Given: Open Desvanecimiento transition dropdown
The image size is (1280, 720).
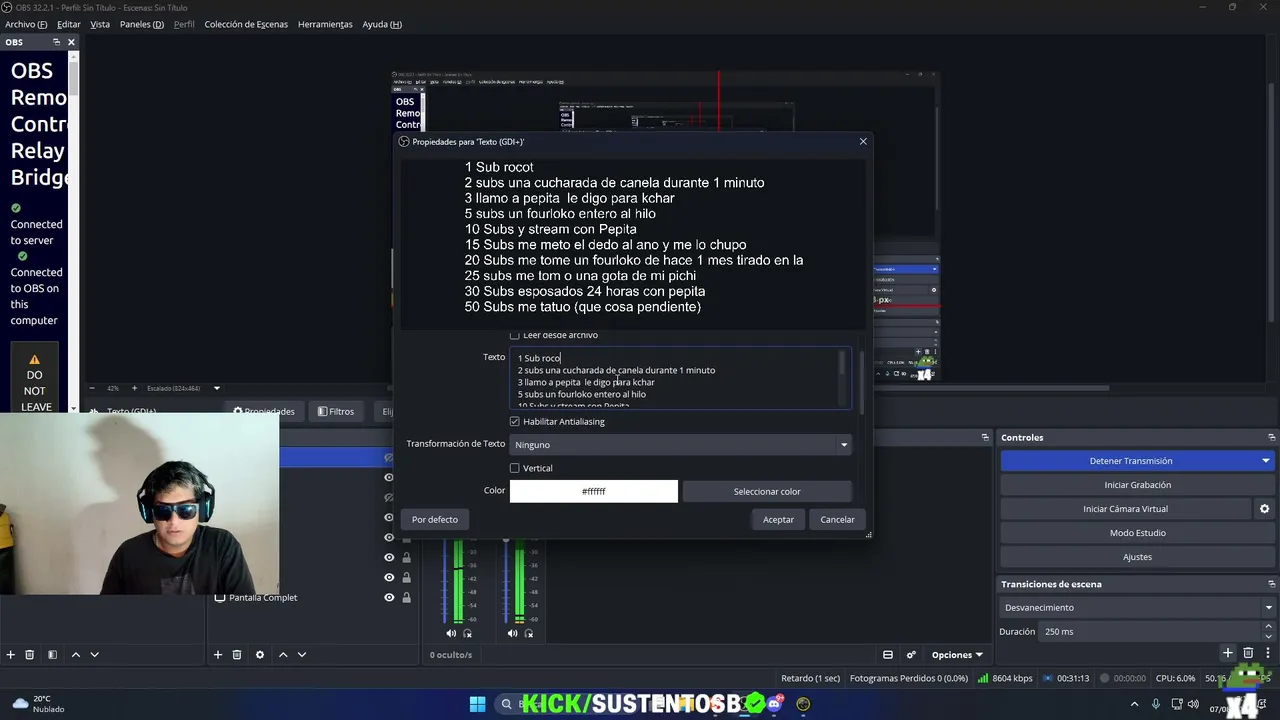Looking at the screenshot, I should pos(1138,608).
